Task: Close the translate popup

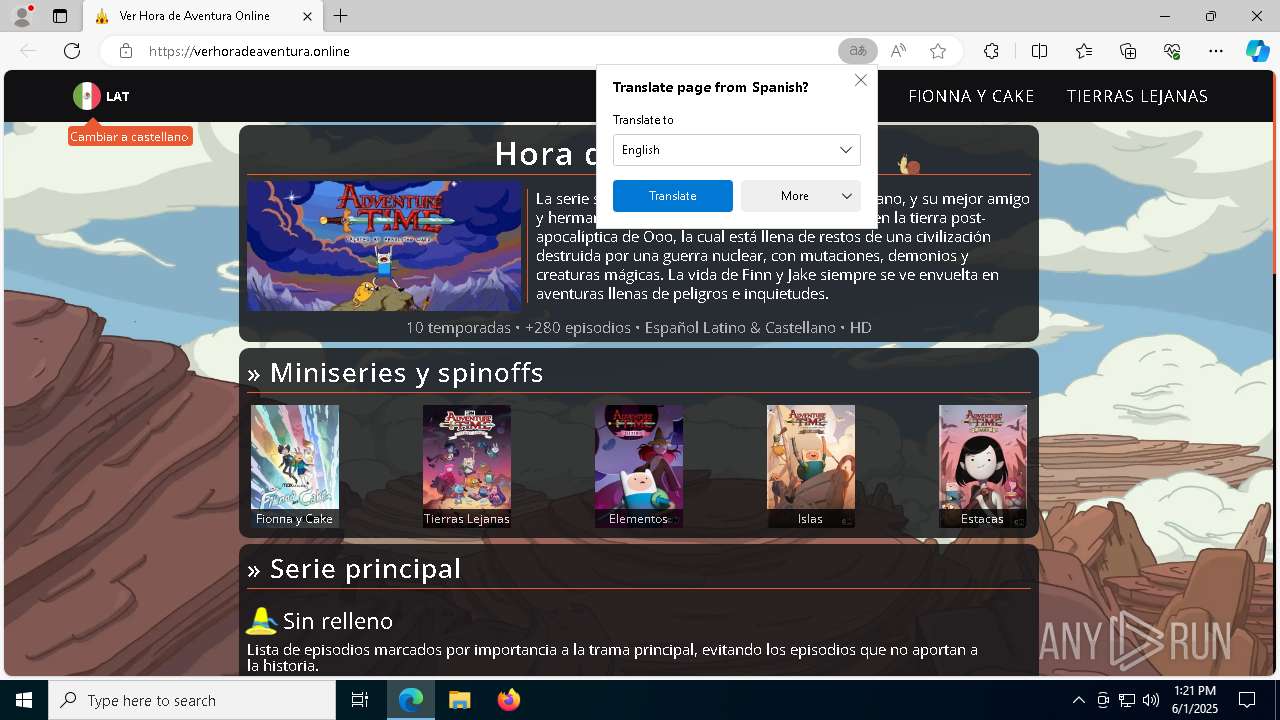Action: (861, 80)
